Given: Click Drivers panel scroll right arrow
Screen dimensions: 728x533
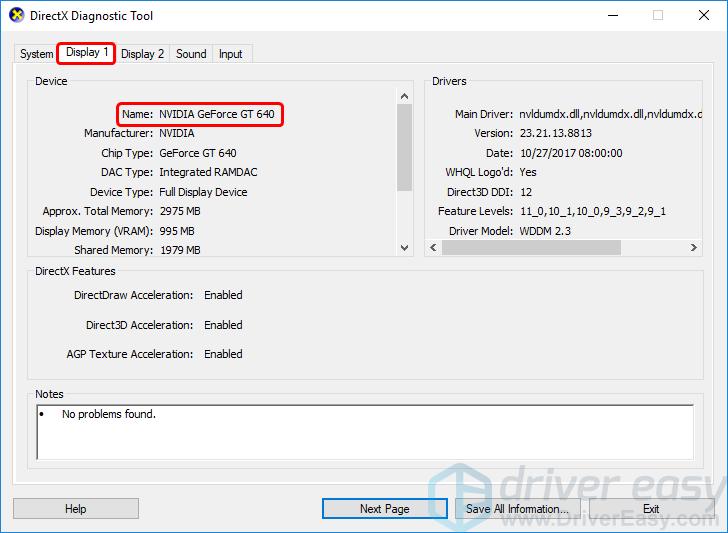Looking at the screenshot, I should coord(694,247).
